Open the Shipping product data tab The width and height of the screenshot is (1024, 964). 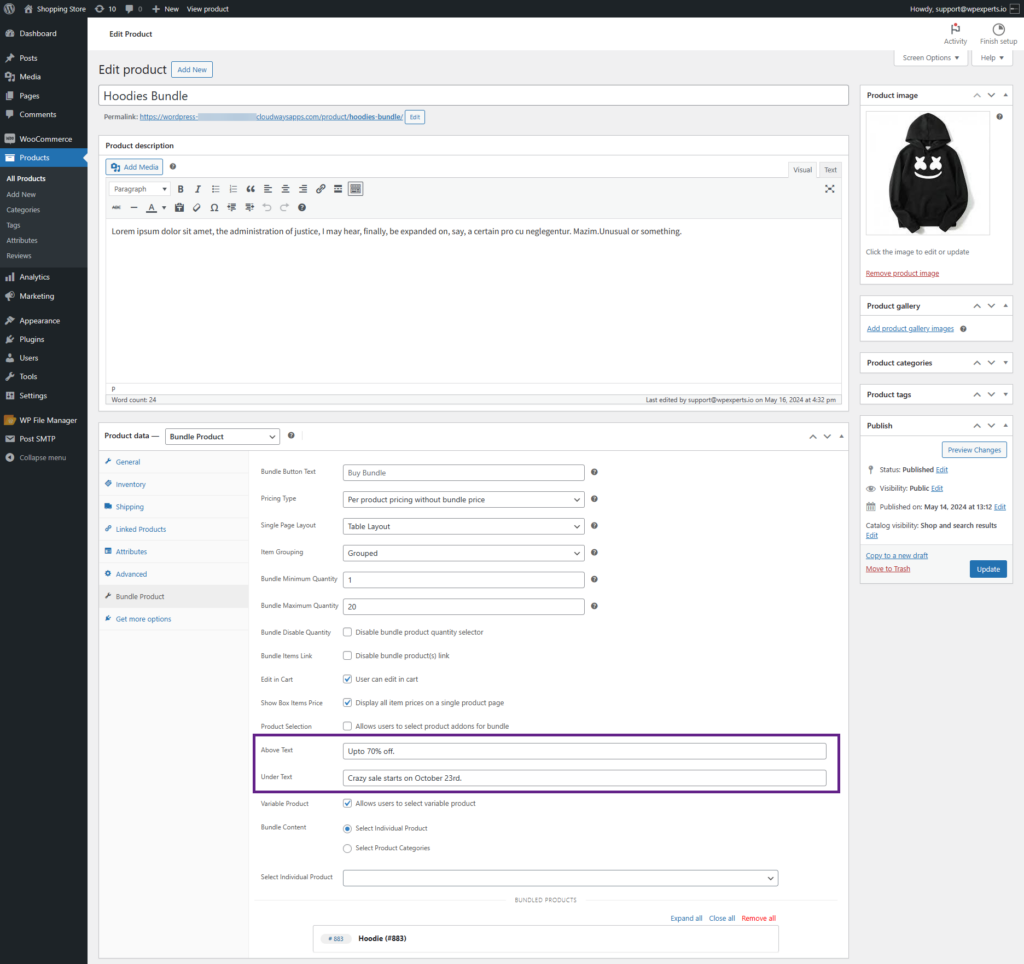click(129, 507)
